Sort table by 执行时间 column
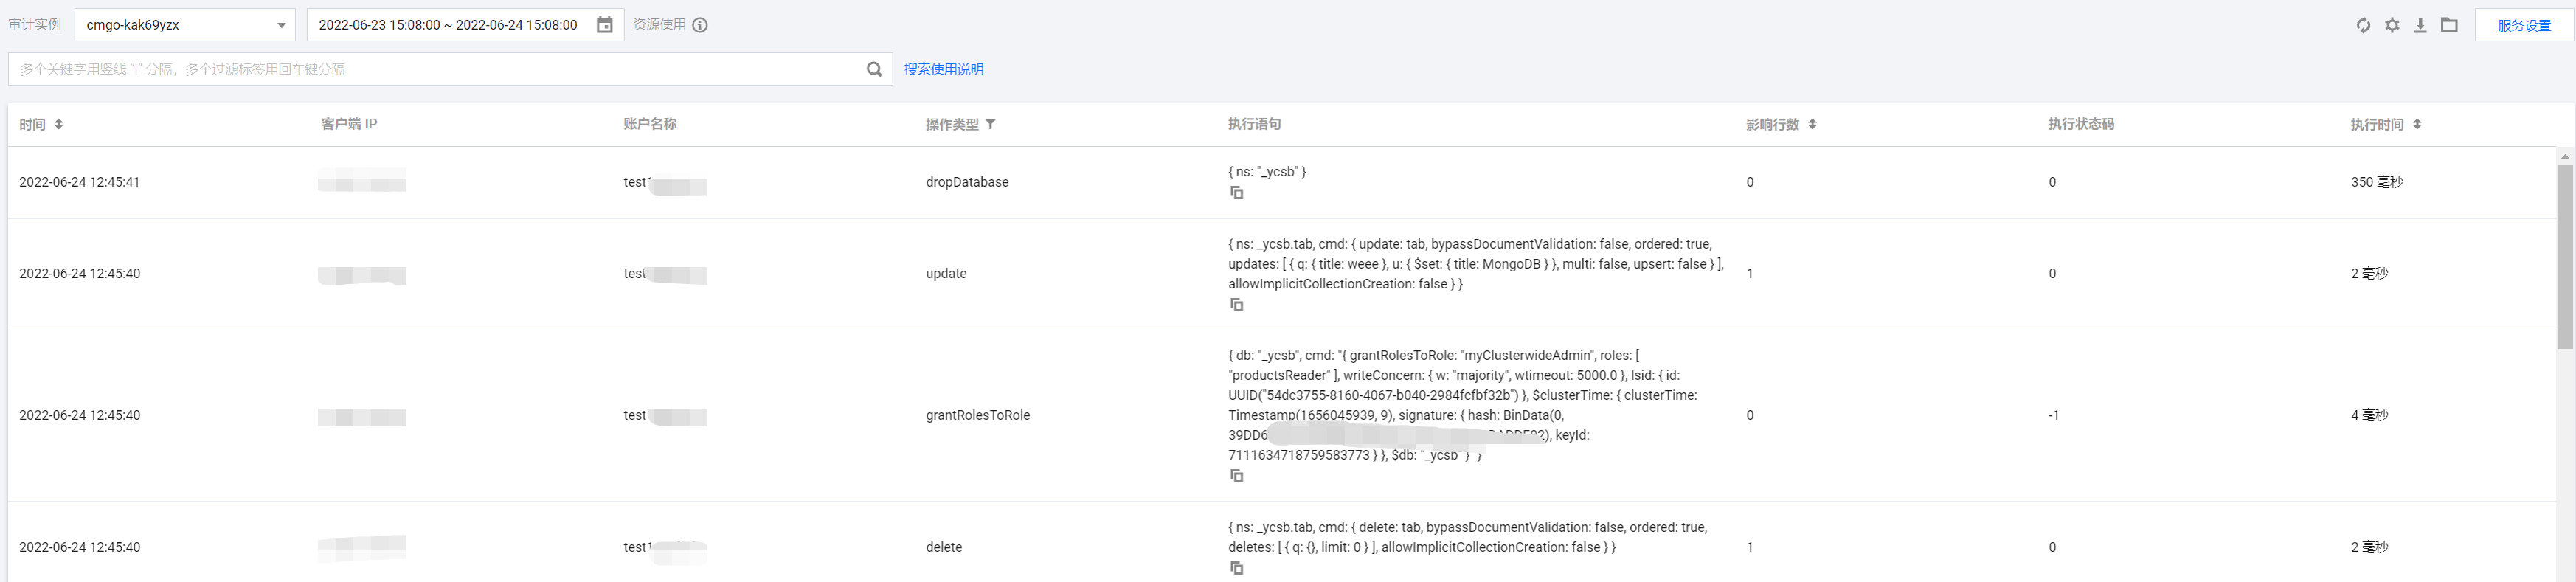 click(x=2417, y=124)
